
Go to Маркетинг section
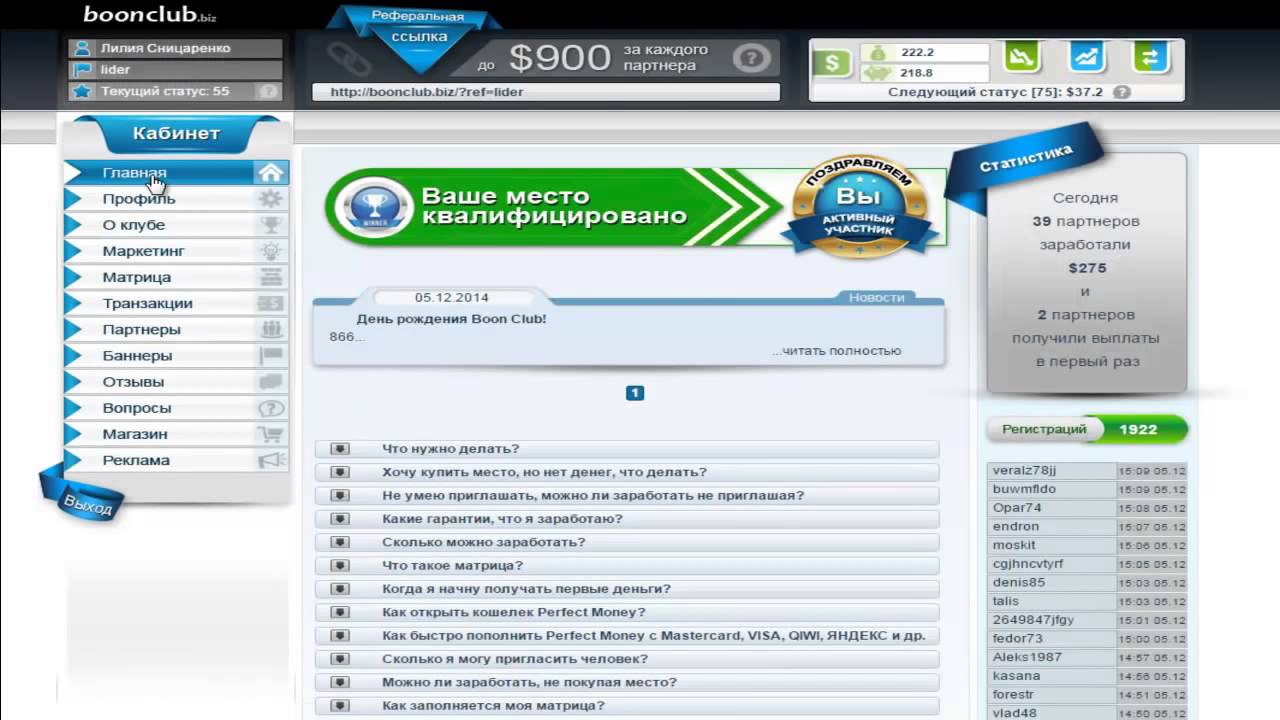(x=176, y=251)
